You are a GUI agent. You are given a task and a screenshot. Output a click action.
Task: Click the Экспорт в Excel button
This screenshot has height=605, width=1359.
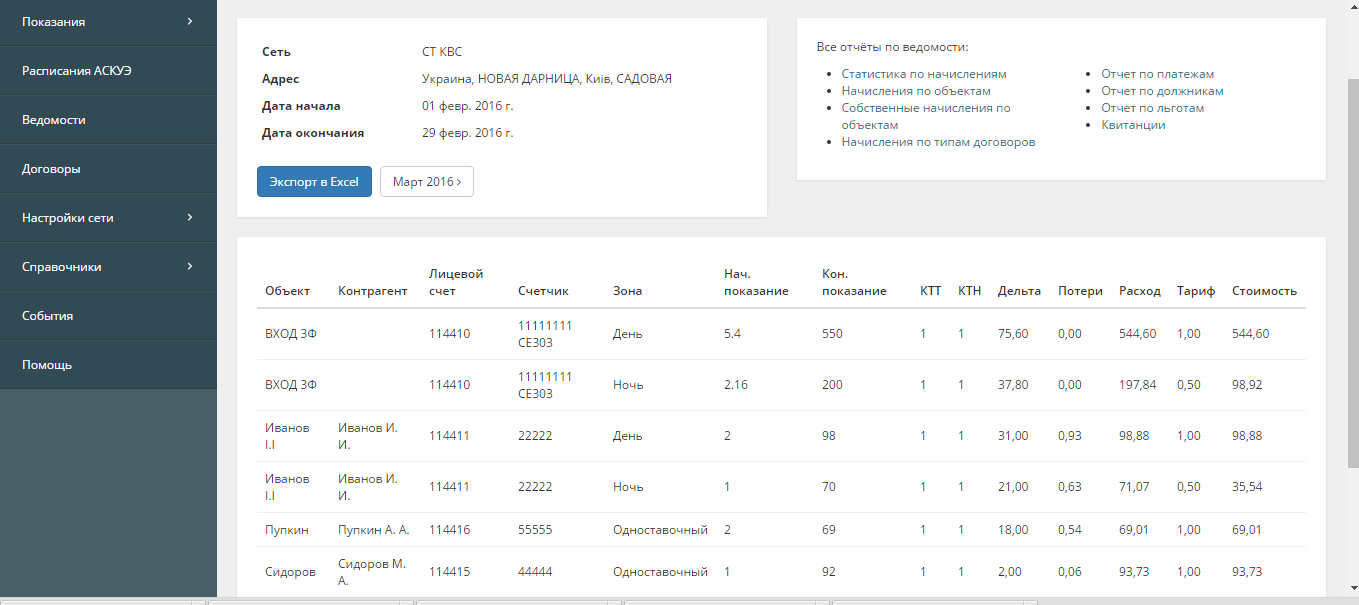pos(314,182)
